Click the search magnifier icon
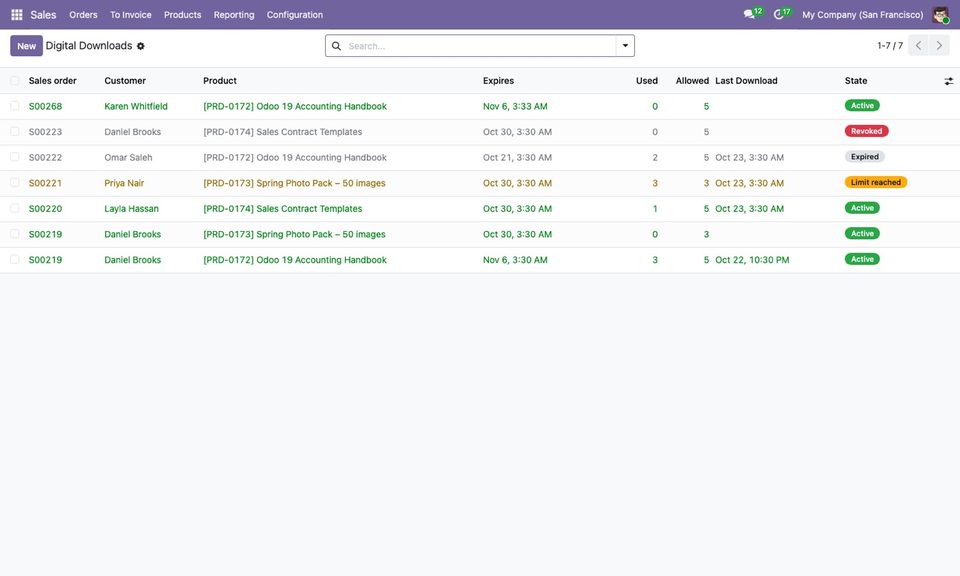The width and height of the screenshot is (960, 576). pyautogui.click(x=336, y=46)
